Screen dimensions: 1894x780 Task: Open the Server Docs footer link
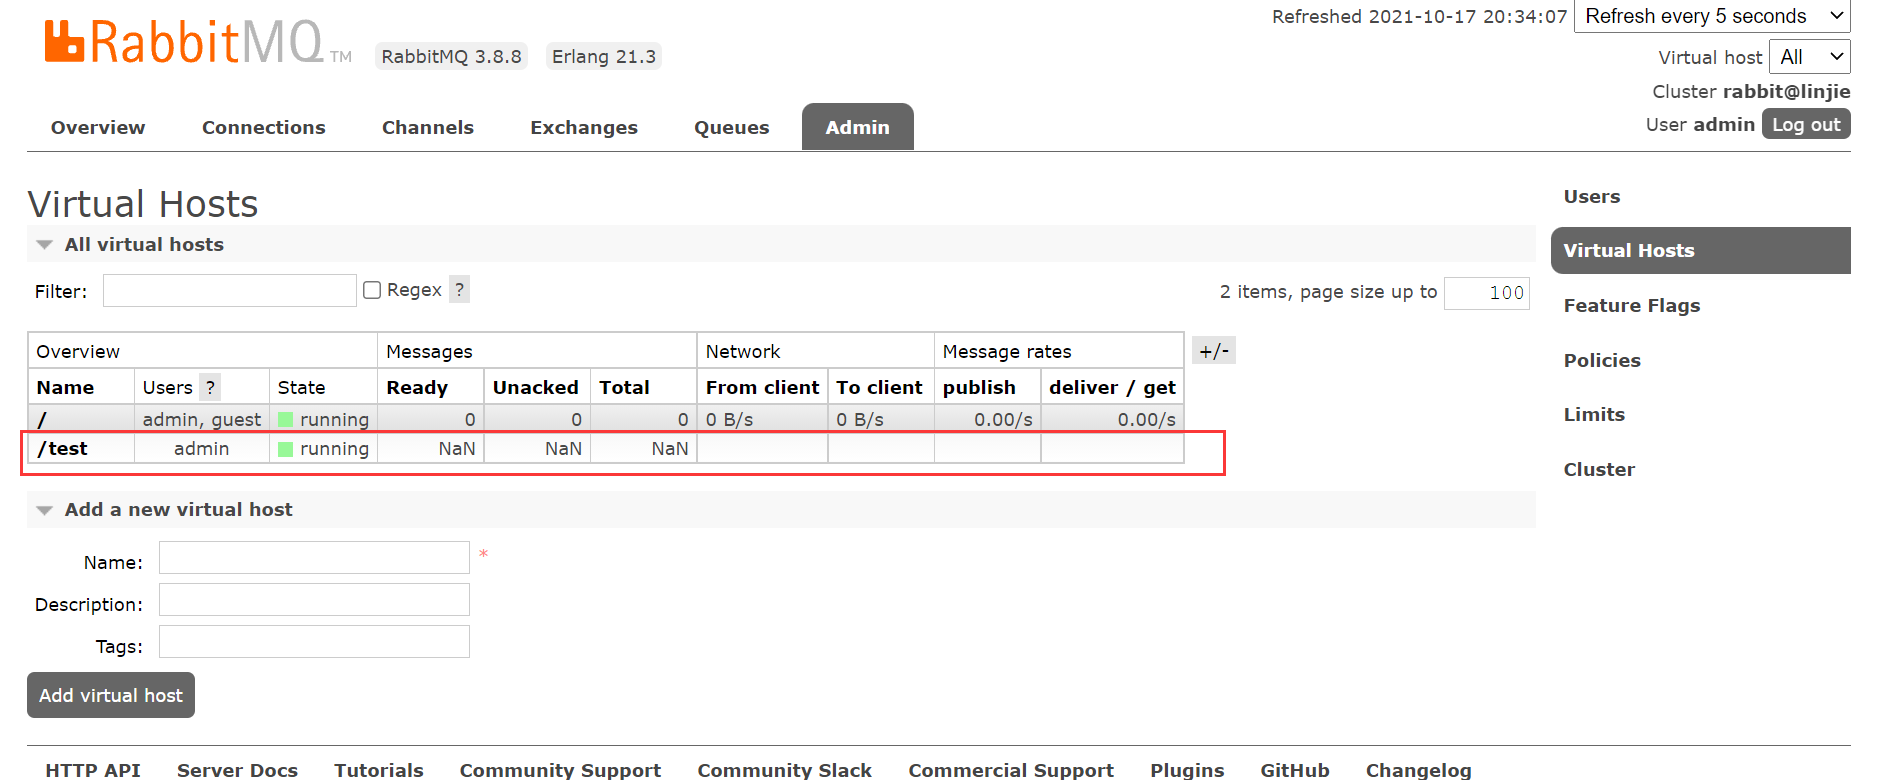coord(237,770)
